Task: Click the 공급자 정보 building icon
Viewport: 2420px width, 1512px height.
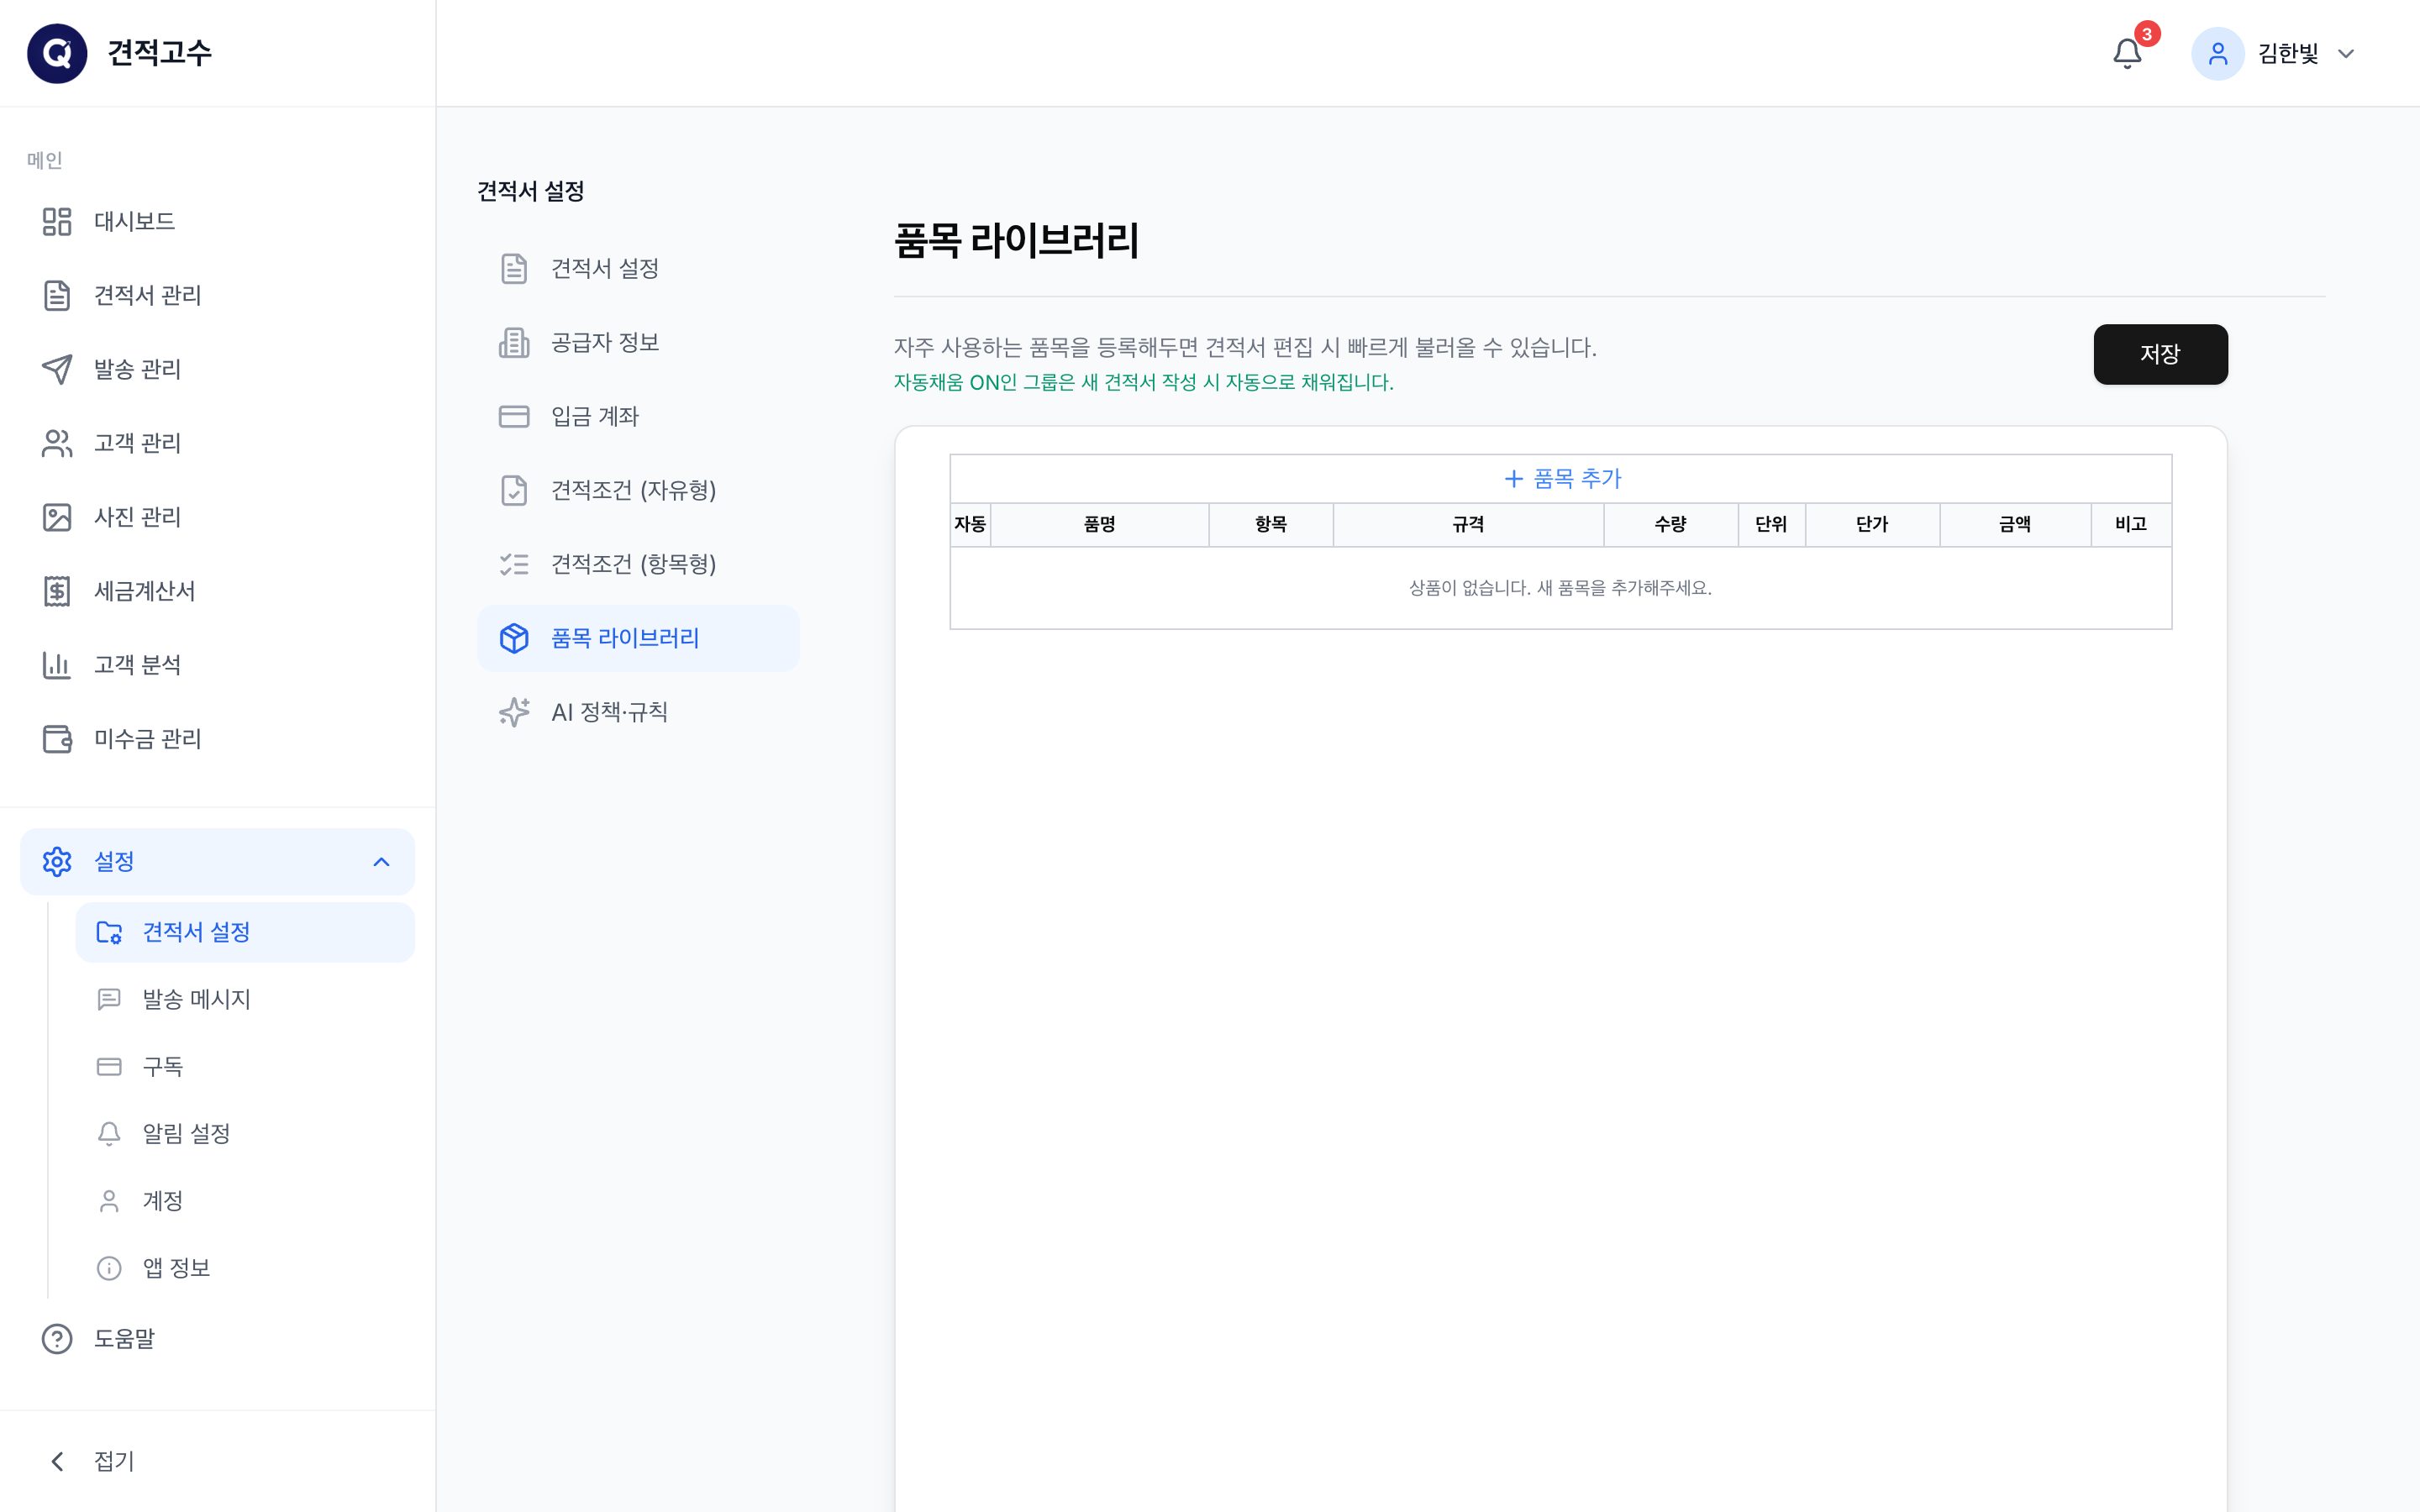Action: pos(514,342)
